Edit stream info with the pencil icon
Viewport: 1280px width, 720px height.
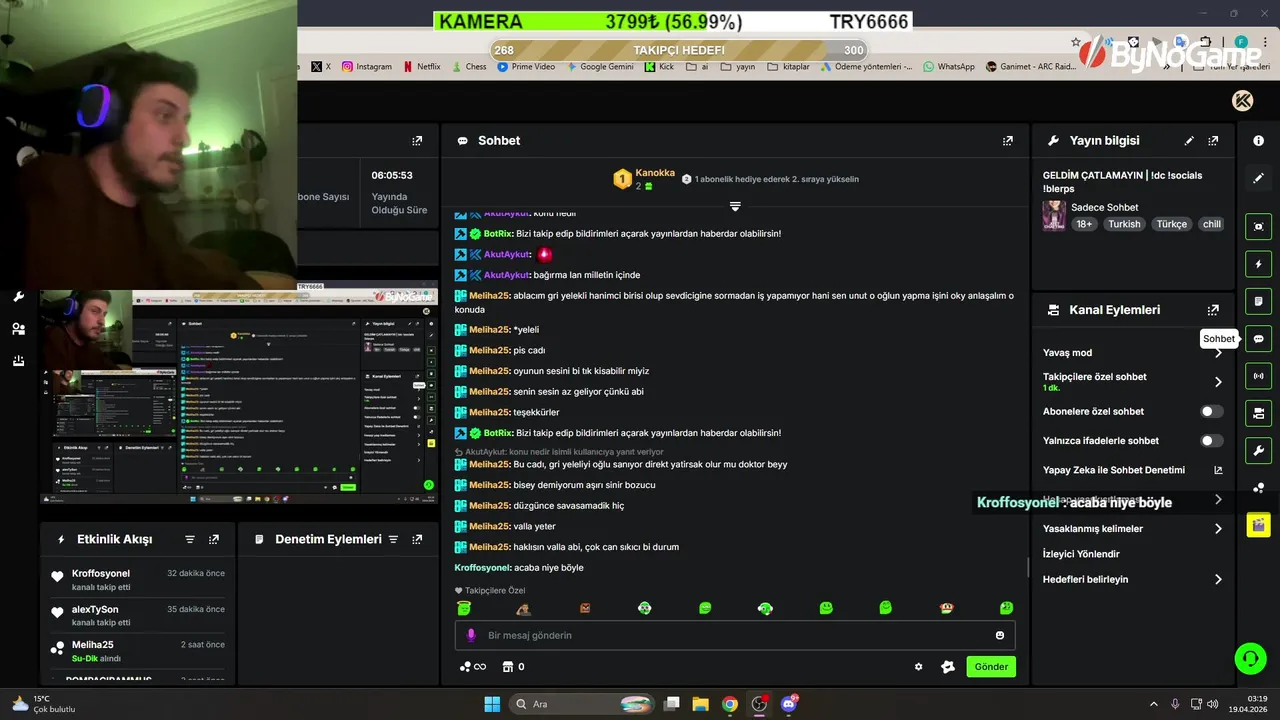[1189, 141]
